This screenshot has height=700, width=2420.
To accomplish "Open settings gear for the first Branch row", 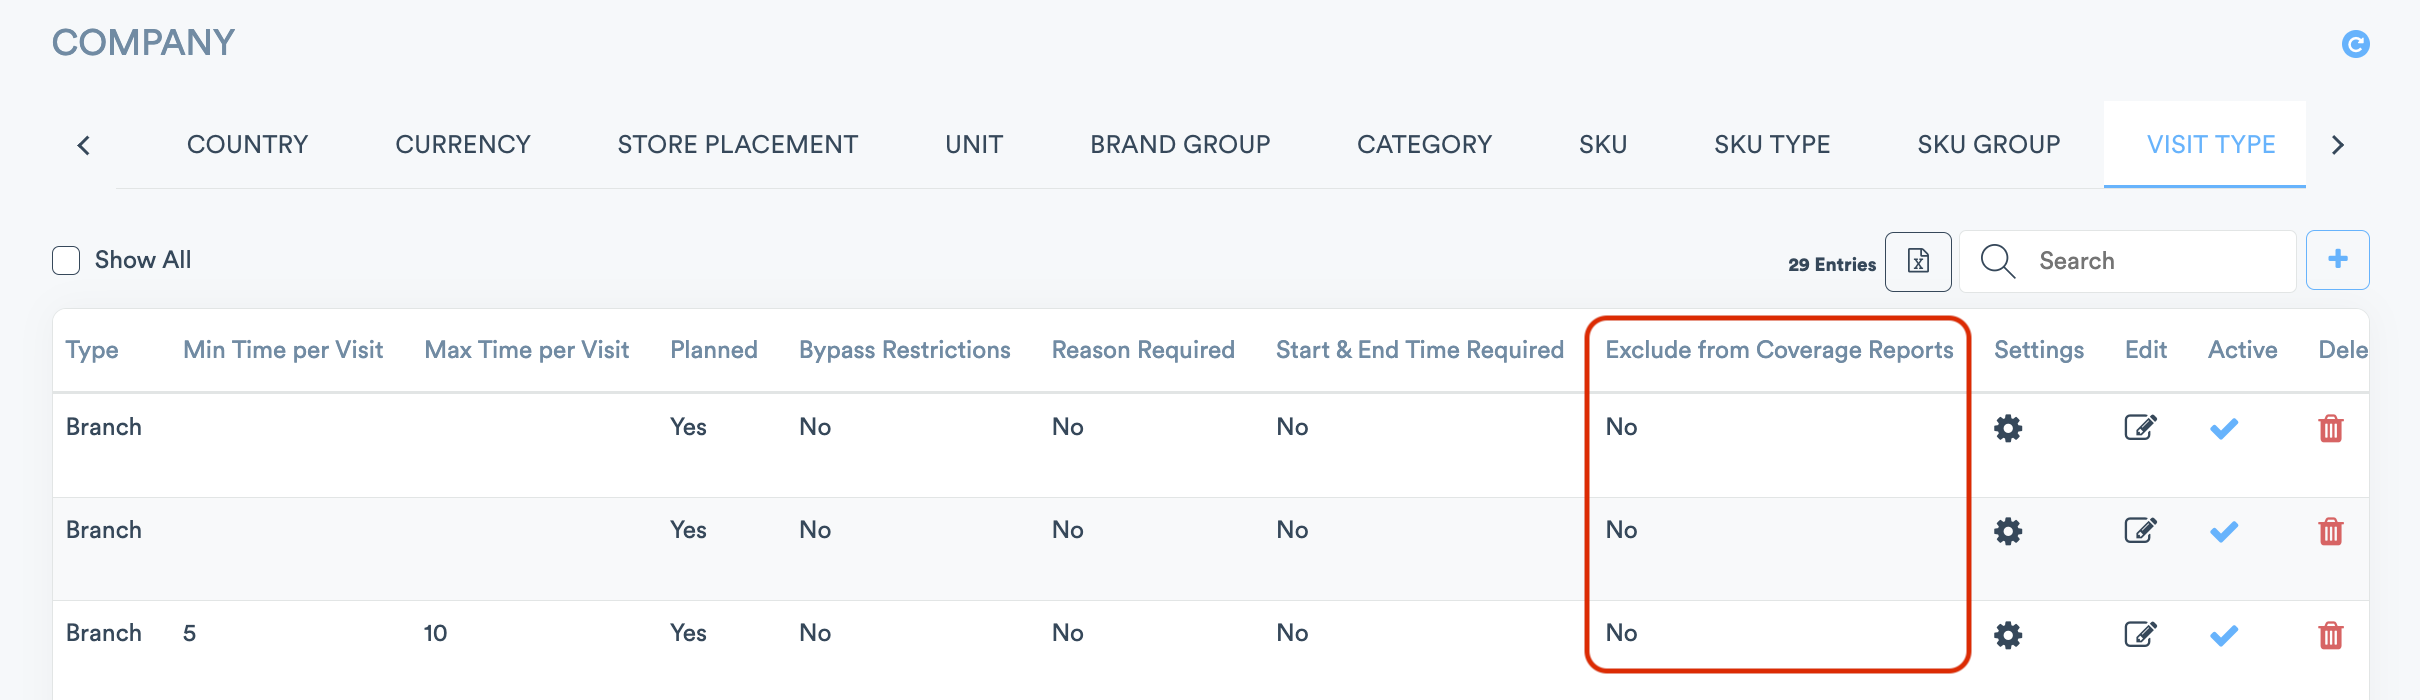I will coord(2008,428).
